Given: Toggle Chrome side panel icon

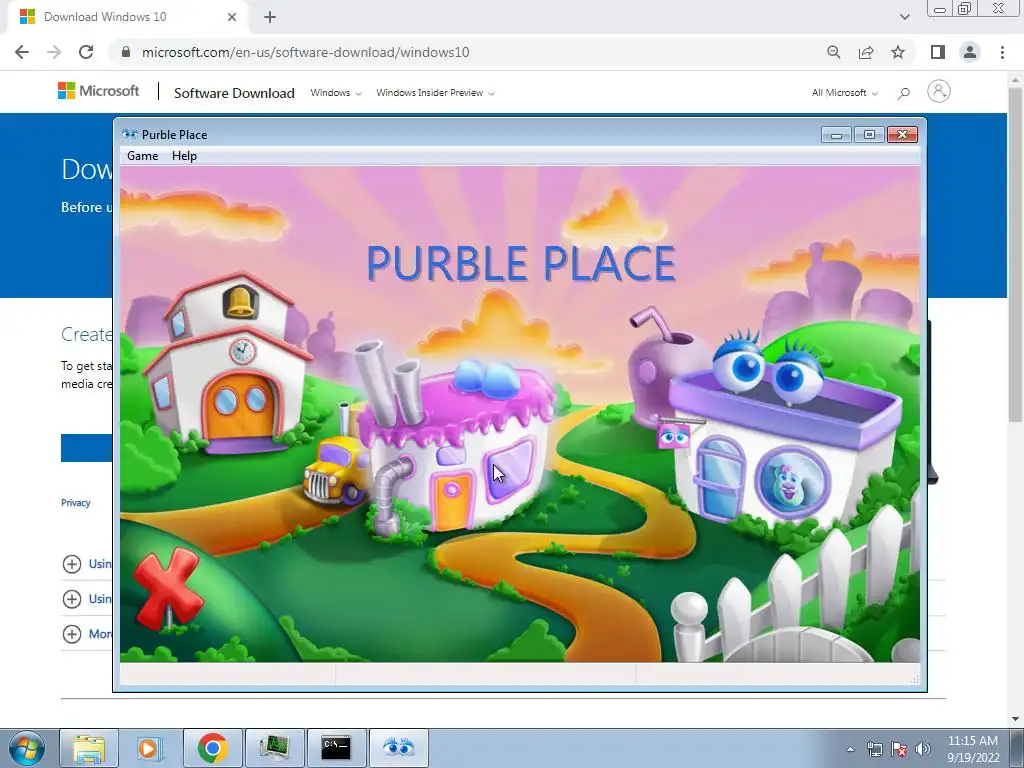Looking at the screenshot, I should coord(938,52).
